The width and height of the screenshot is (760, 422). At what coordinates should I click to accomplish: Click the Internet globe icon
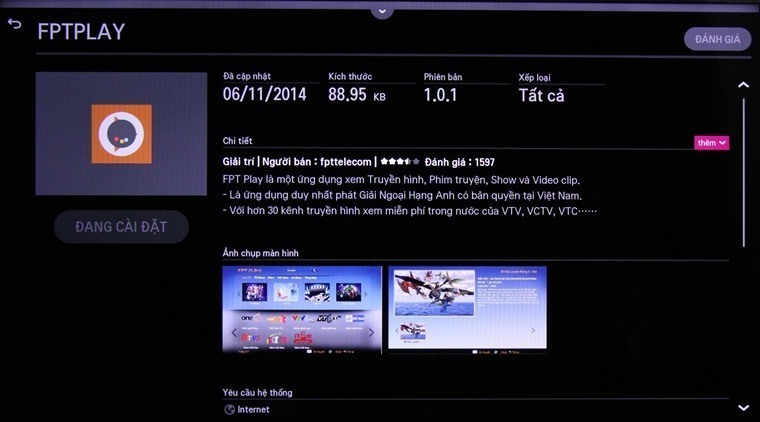229,409
